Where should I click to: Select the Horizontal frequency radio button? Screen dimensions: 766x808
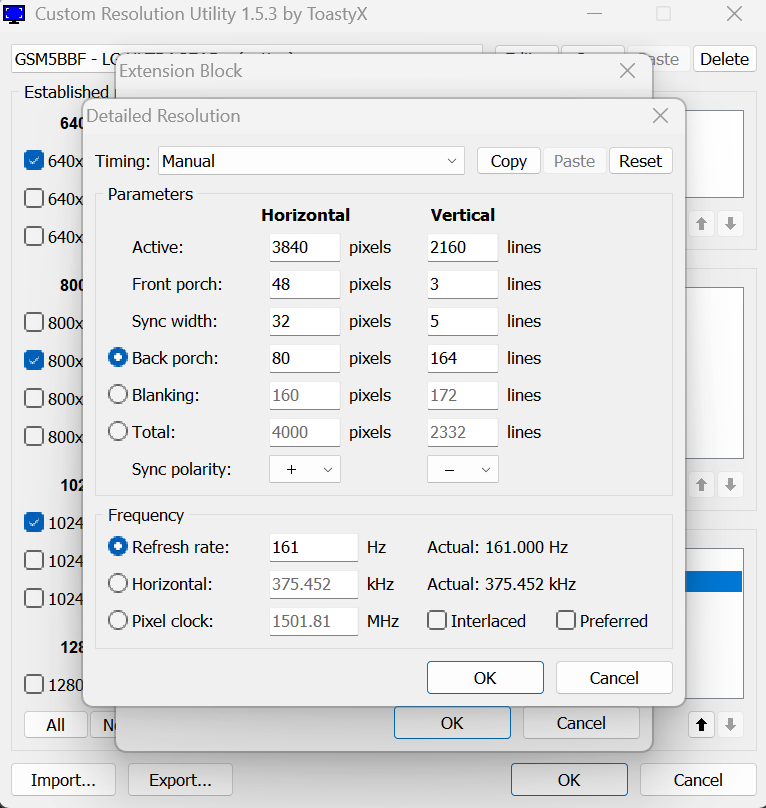click(118, 583)
